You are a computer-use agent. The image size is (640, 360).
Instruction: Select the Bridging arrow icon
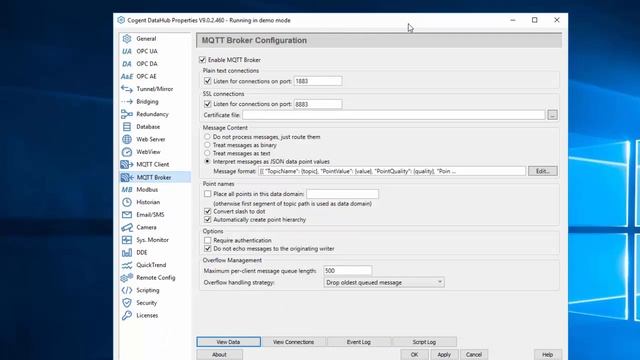pyautogui.click(x=127, y=102)
